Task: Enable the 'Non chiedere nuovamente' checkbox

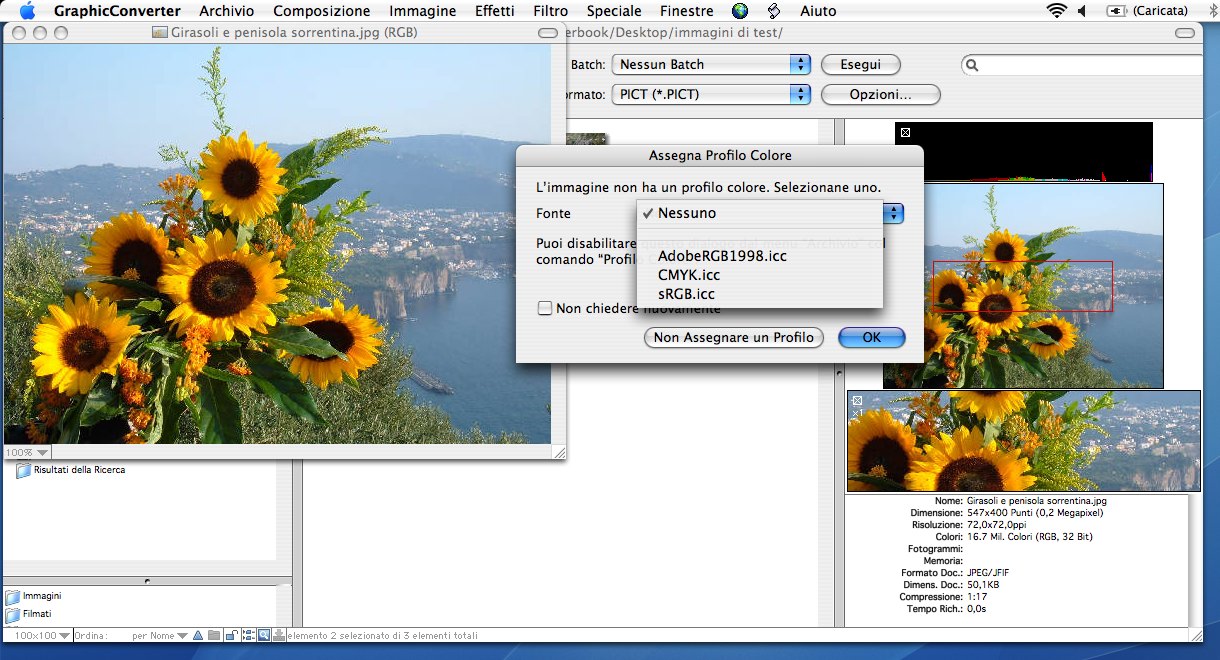Action: pos(545,308)
